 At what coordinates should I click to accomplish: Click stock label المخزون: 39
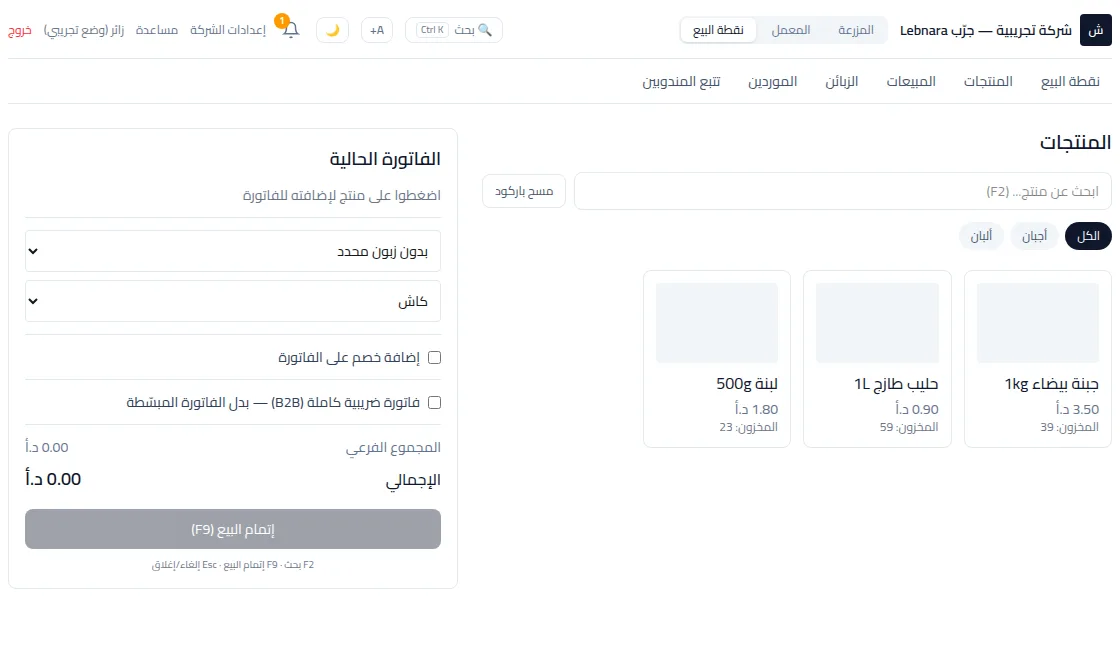[x=1069, y=427]
